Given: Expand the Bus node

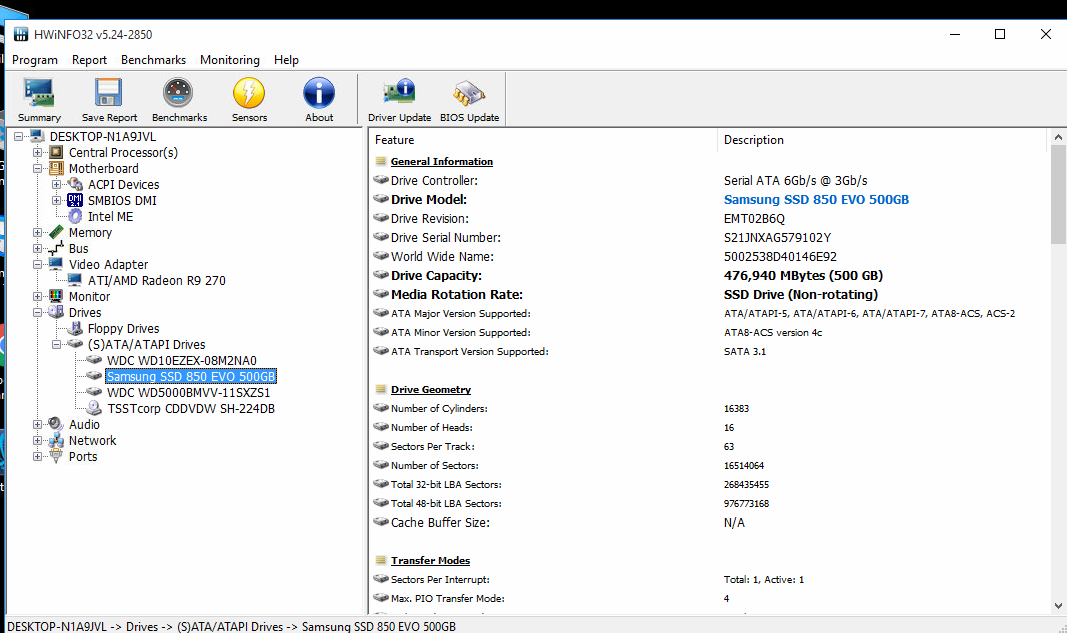Looking at the screenshot, I should click(x=37, y=248).
